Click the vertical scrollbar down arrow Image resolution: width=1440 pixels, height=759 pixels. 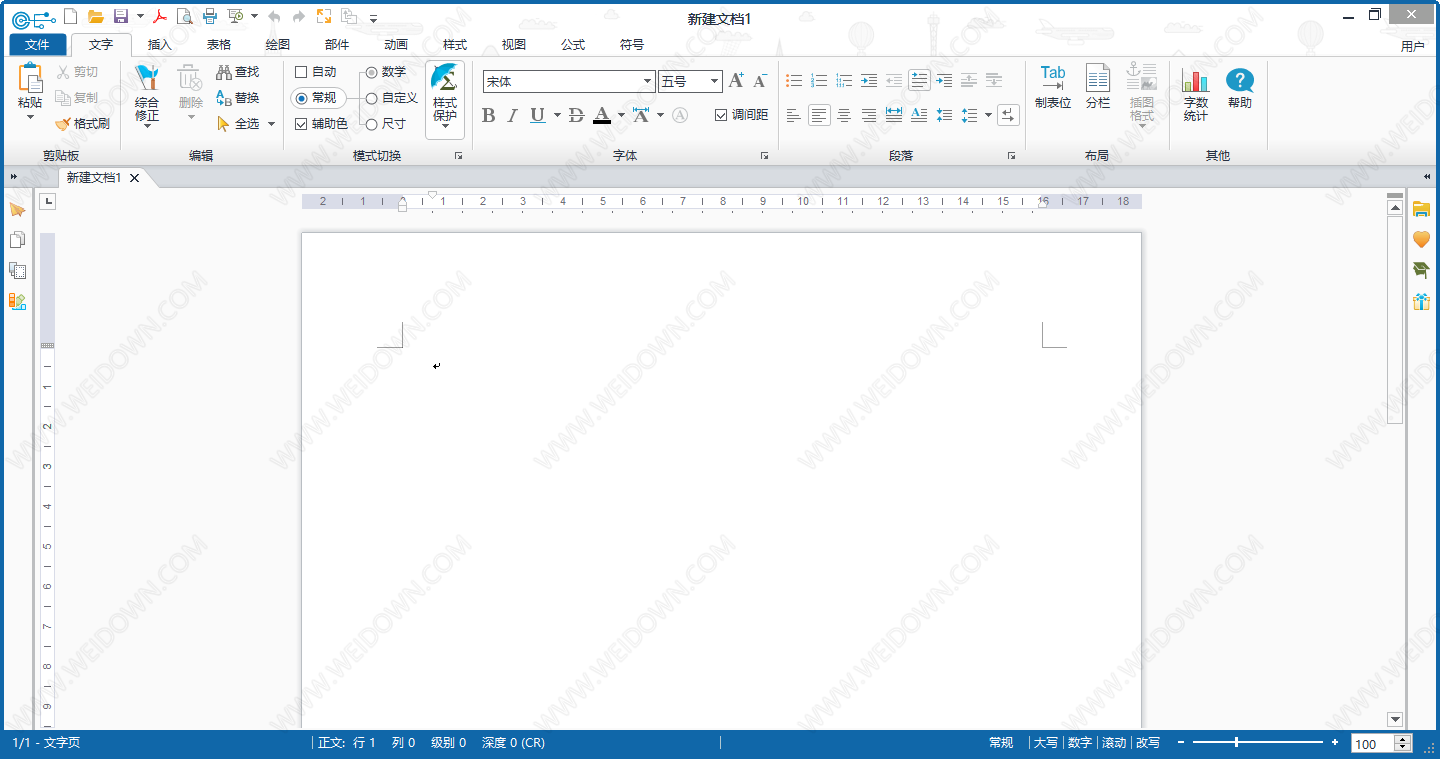coord(1395,719)
